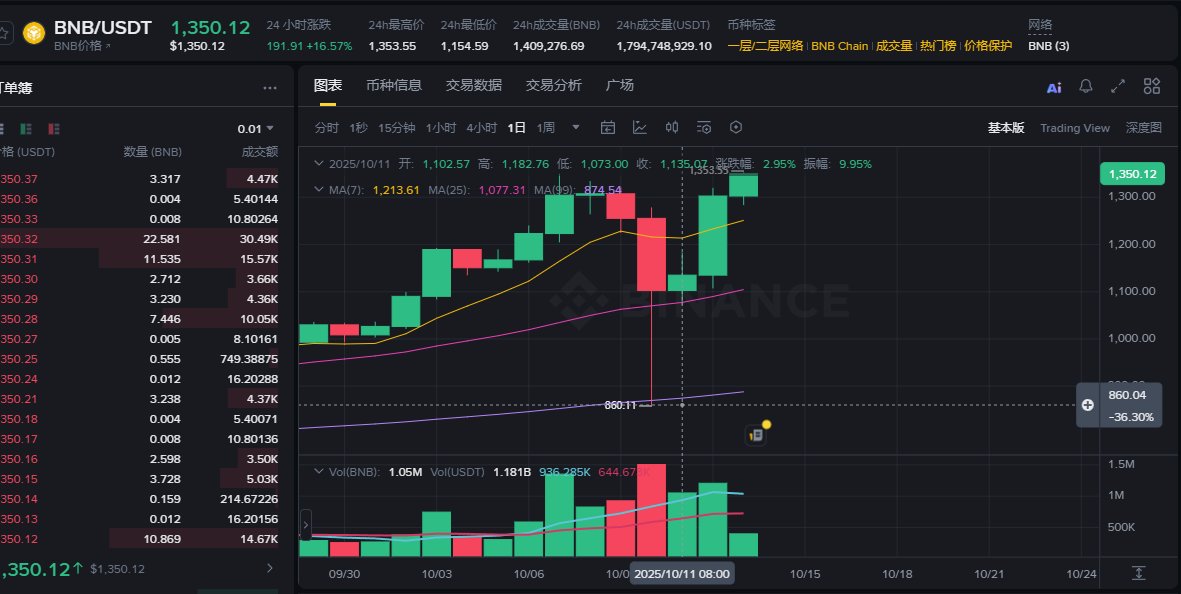Image resolution: width=1181 pixels, height=594 pixels.
Task: Select the 1秒 interval
Action: coord(359,128)
